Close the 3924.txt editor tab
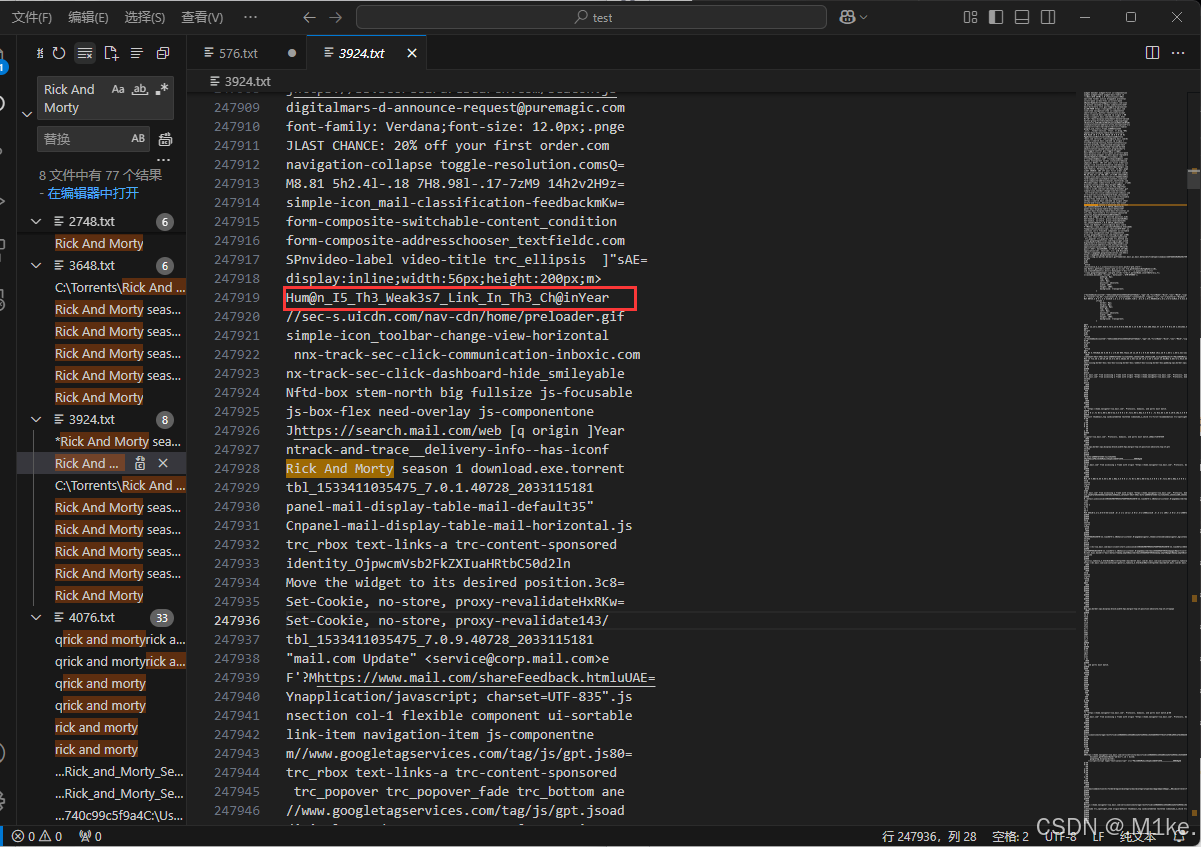The height and width of the screenshot is (847, 1201). (x=411, y=53)
